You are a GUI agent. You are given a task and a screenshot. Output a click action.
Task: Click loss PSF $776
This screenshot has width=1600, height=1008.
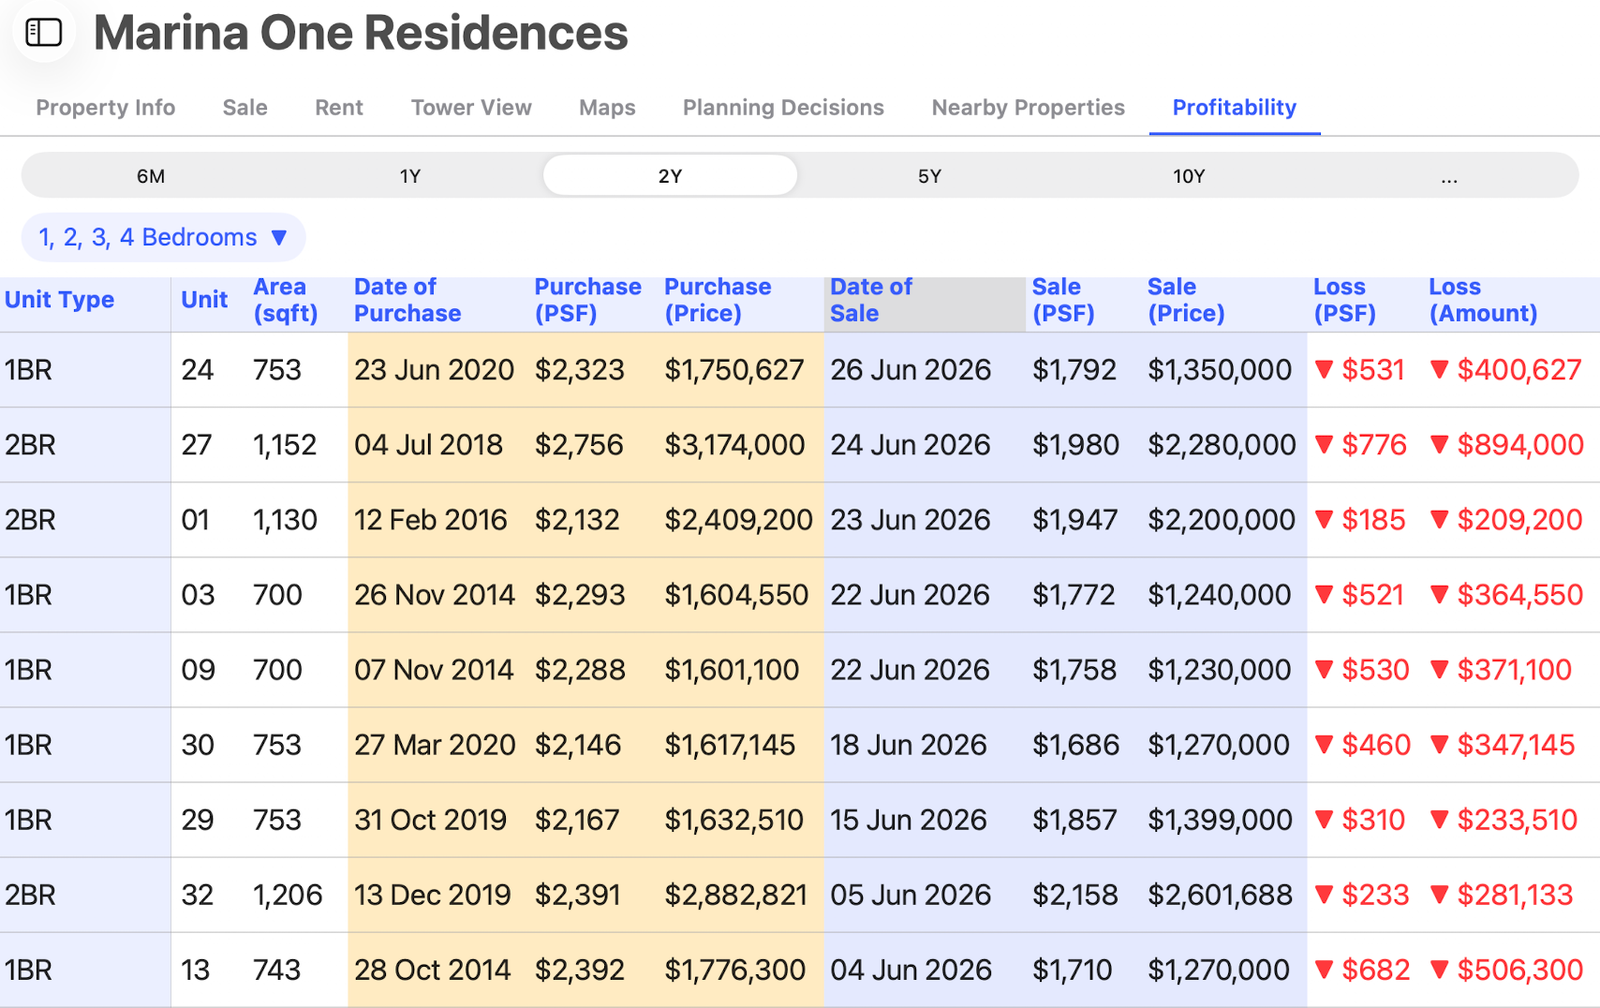tap(1361, 445)
